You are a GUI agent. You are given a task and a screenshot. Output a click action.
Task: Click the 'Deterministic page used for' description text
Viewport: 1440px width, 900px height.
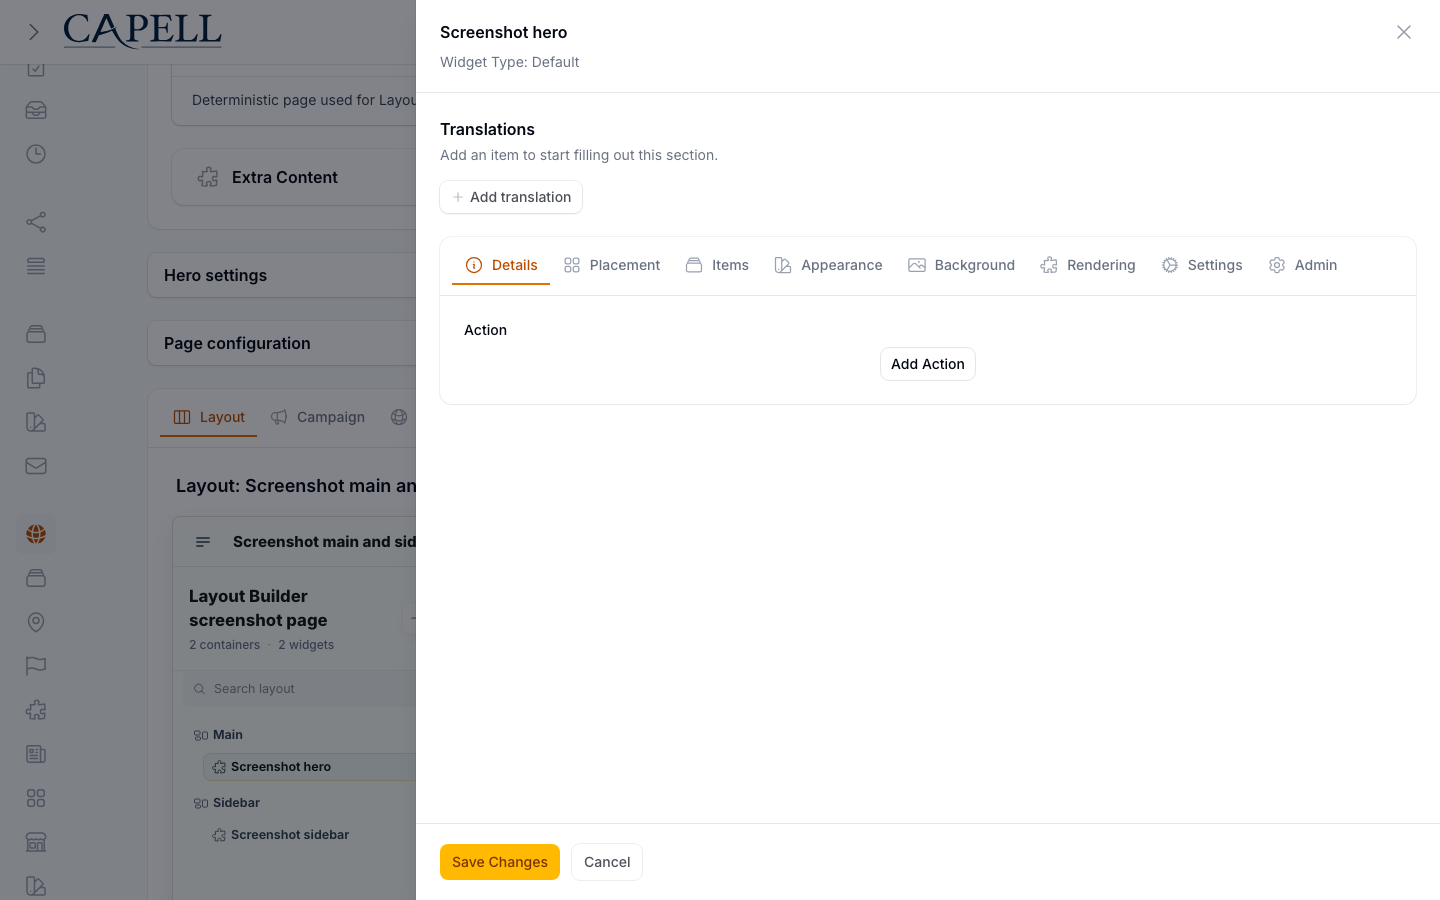tap(304, 100)
